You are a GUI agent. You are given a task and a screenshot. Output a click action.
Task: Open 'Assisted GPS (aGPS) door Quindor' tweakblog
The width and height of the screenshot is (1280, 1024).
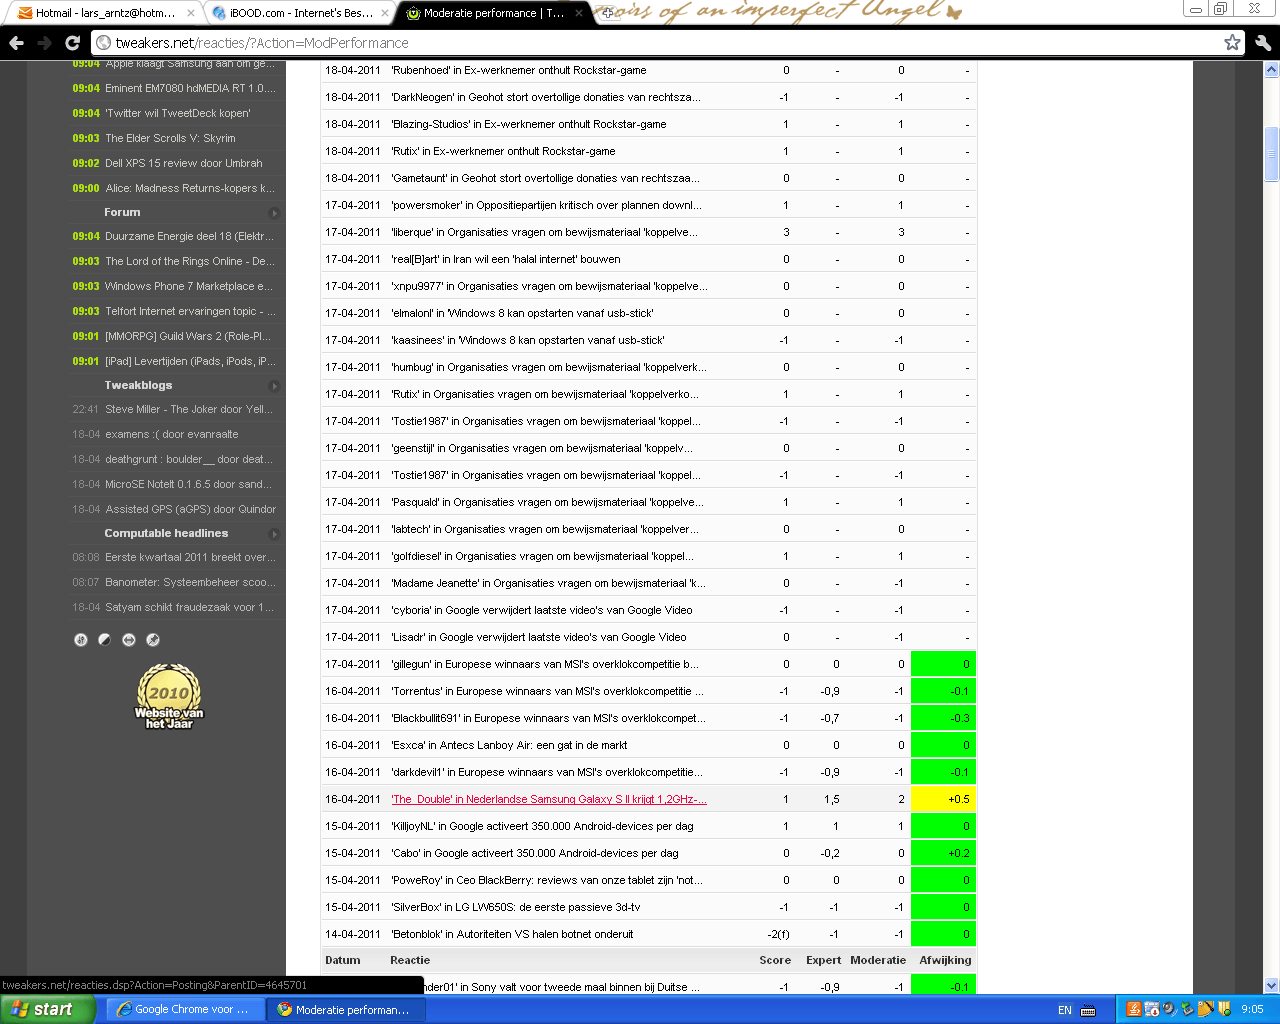click(191, 510)
